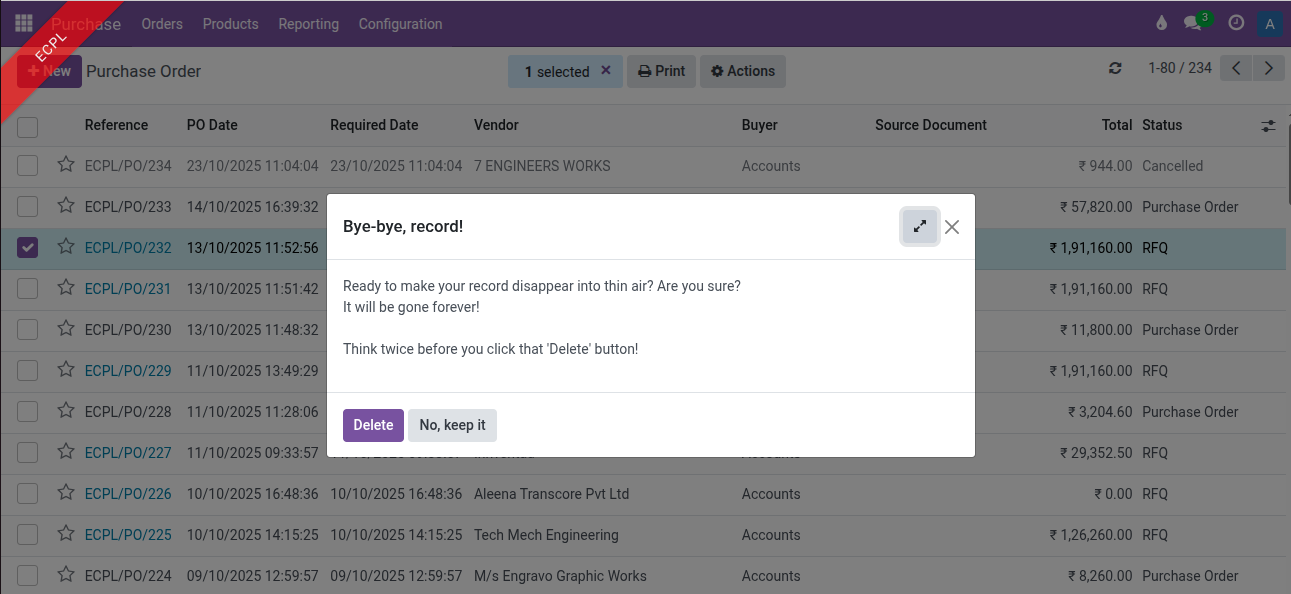Open the apps grid menu icon
The image size is (1291, 594).
24,23
